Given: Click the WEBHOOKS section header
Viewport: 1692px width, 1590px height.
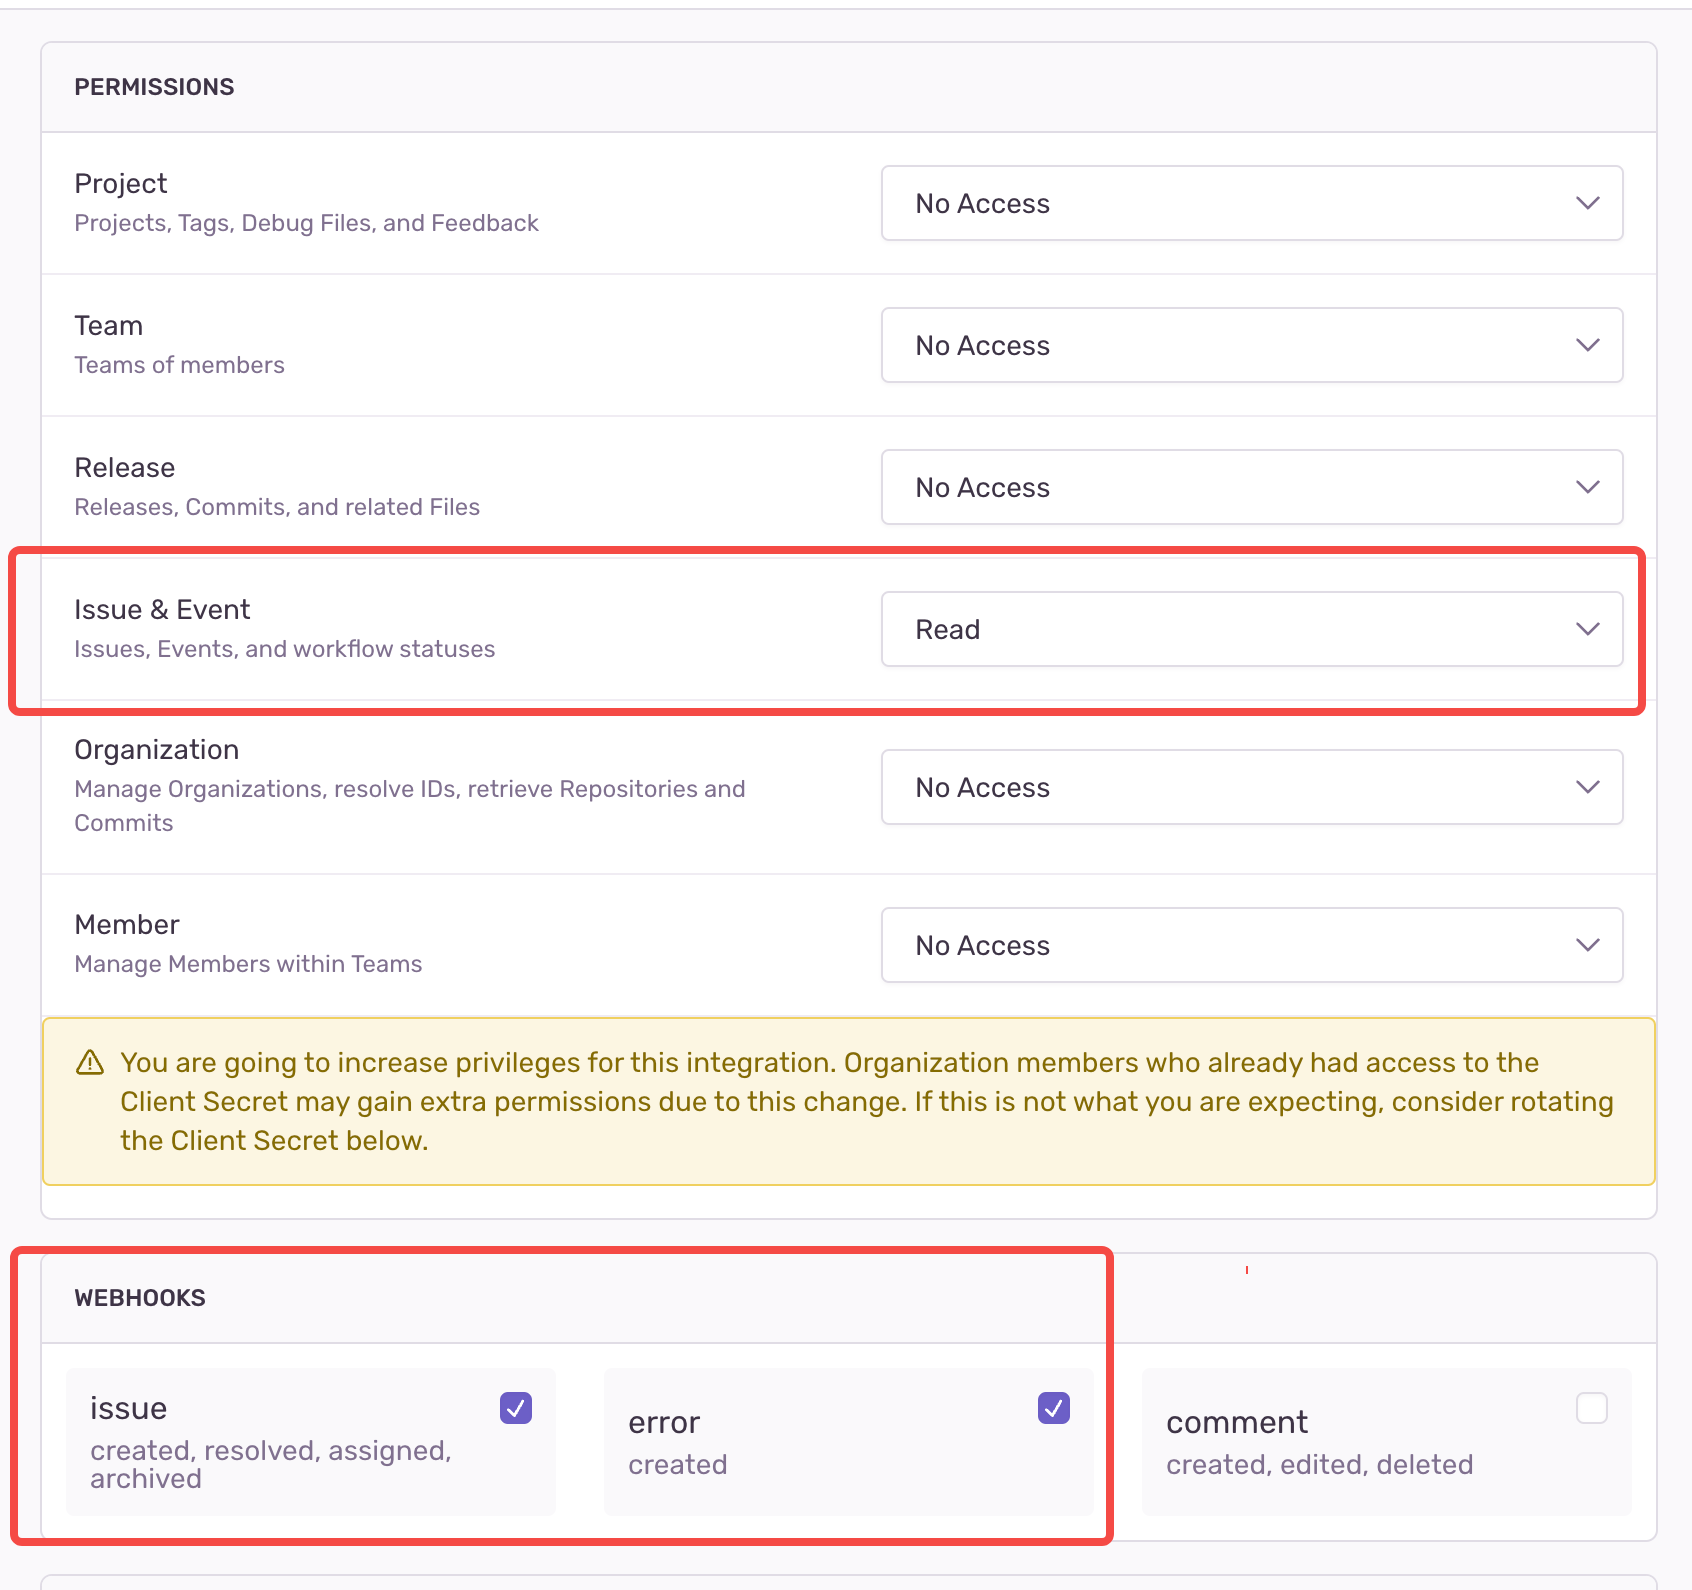Looking at the screenshot, I should click(x=140, y=1298).
